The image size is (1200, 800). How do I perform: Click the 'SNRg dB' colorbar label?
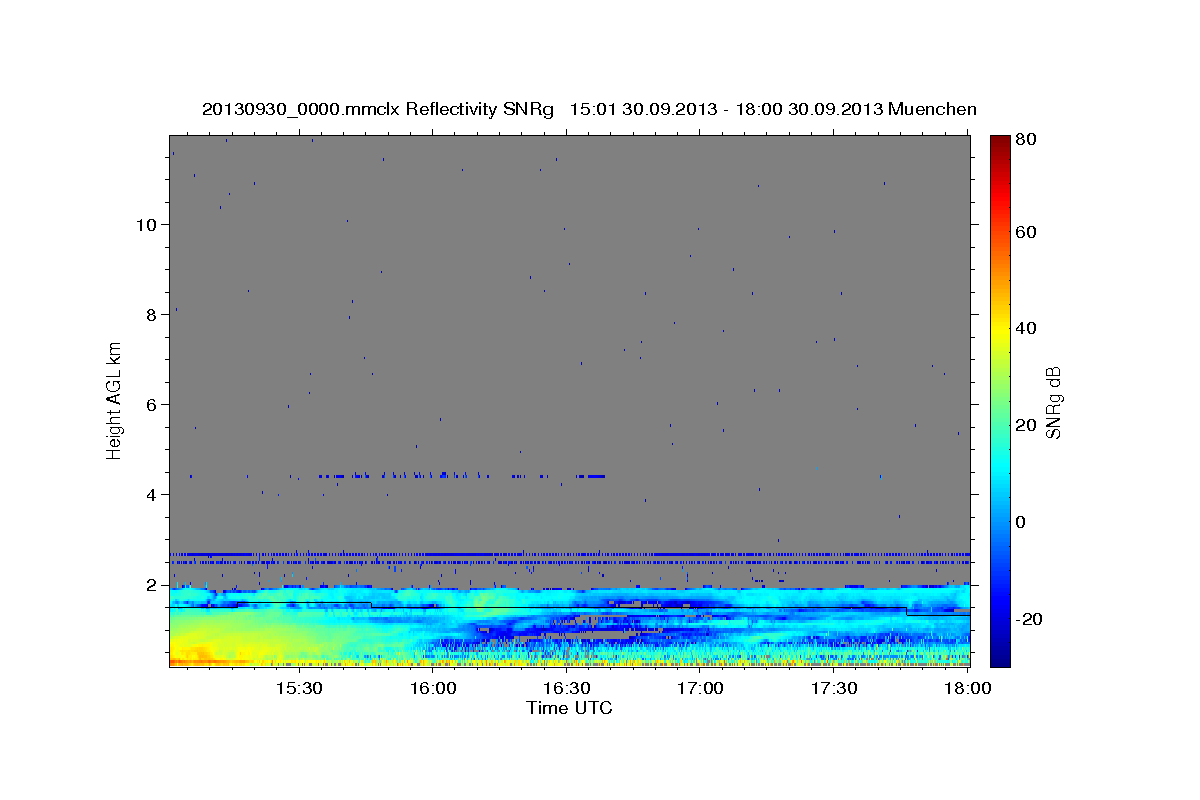[1053, 403]
